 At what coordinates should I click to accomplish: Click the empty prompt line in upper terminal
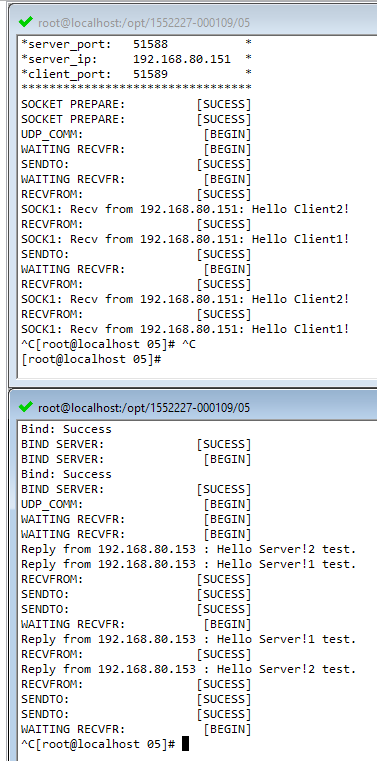(91, 359)
